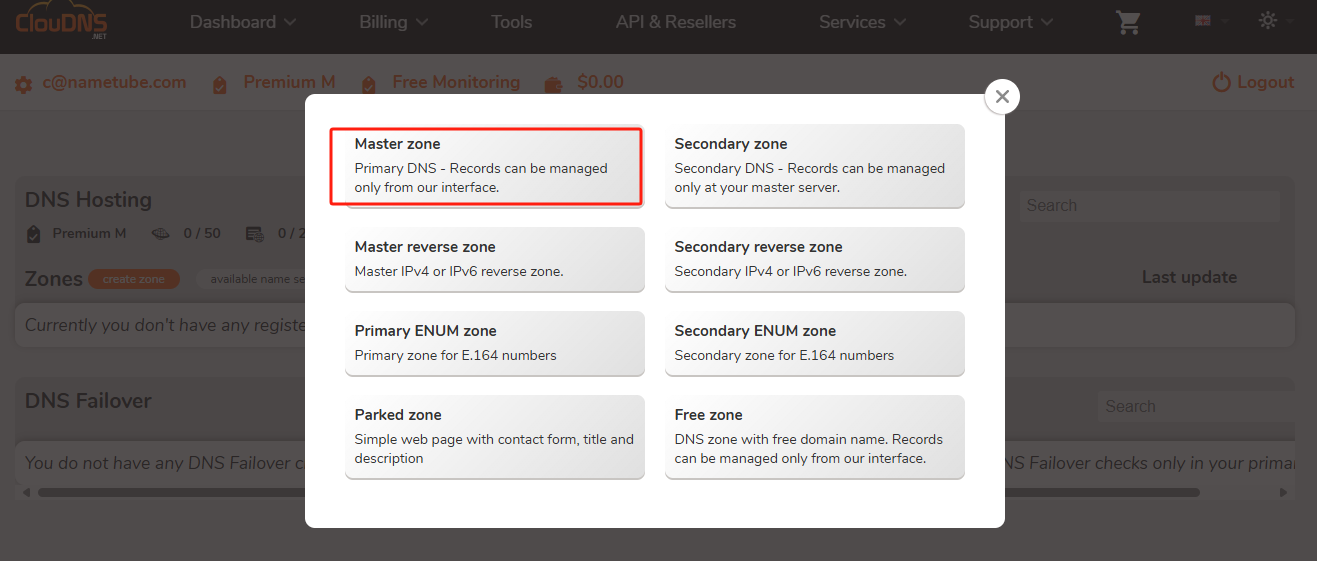Image resolution: width=1317 pixels, height=561 pixels.
Task: Click the horizontal scrollbar at page bottom
Action: tap(618, 492)
